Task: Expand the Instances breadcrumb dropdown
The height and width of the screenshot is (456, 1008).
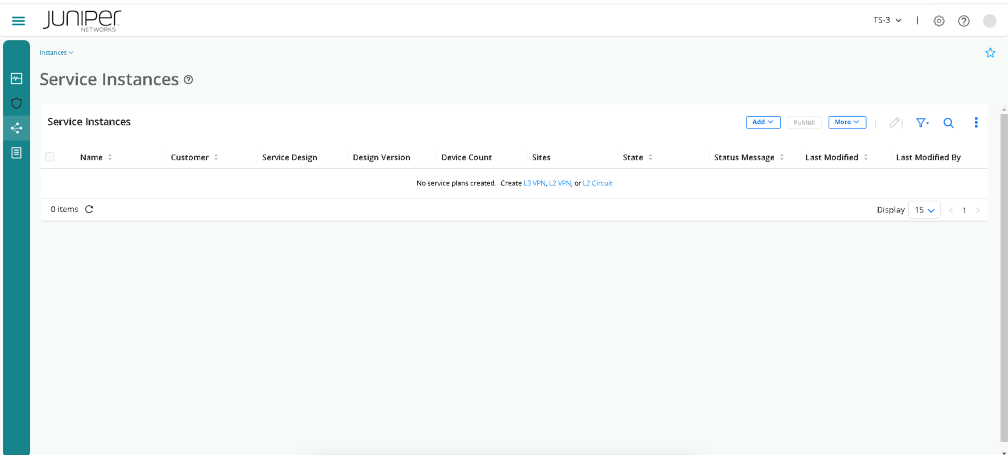Action: (57, 53)
